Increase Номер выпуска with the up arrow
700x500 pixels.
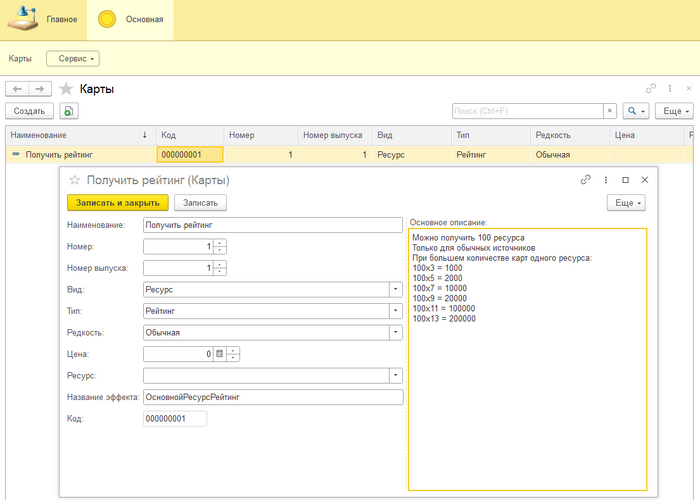220,264
